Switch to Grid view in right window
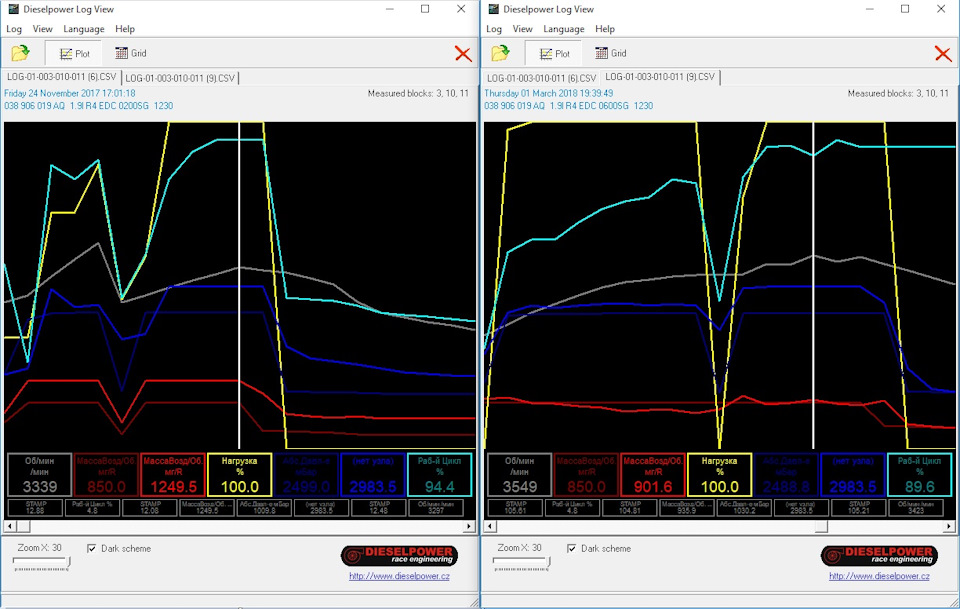The width and height of the screenshot is (960, 609). pos(611,53)
